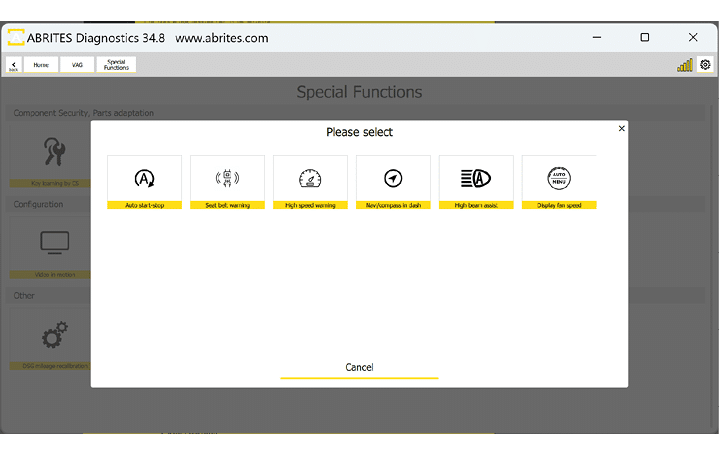Image resolution: width=719 pixels, height=455 pixels.
Task: Close the Please select dialog with X
Action: click(622, 128)
